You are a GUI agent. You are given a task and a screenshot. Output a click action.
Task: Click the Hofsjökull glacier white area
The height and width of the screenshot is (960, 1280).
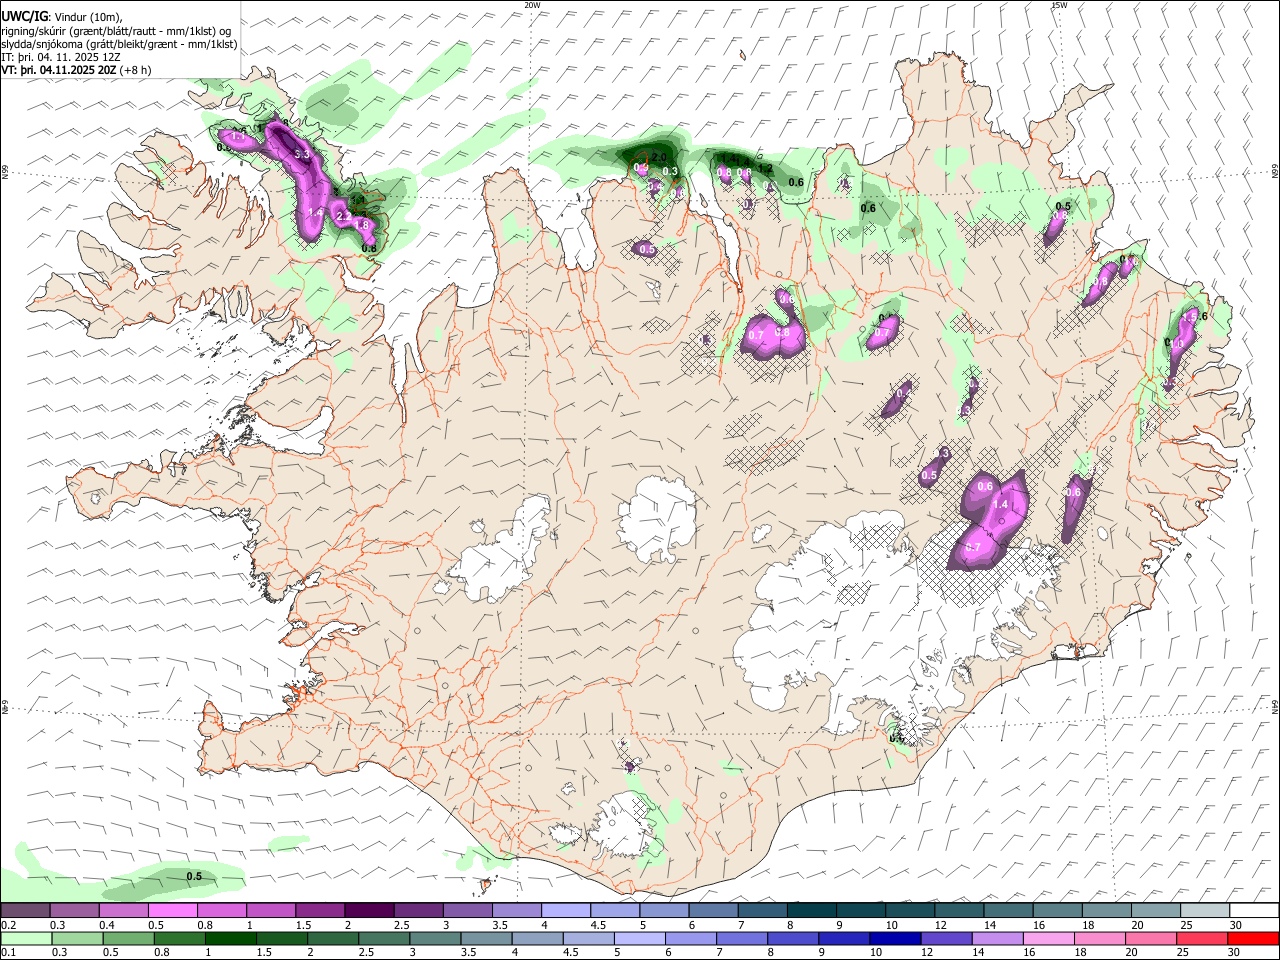tap(658, 519)
